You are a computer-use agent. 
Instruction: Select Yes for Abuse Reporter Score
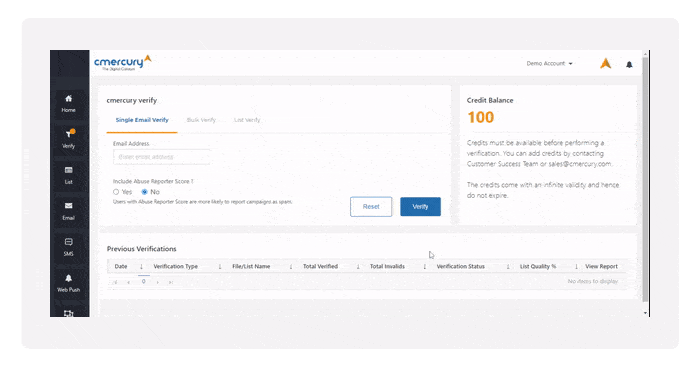pos(116,192)
